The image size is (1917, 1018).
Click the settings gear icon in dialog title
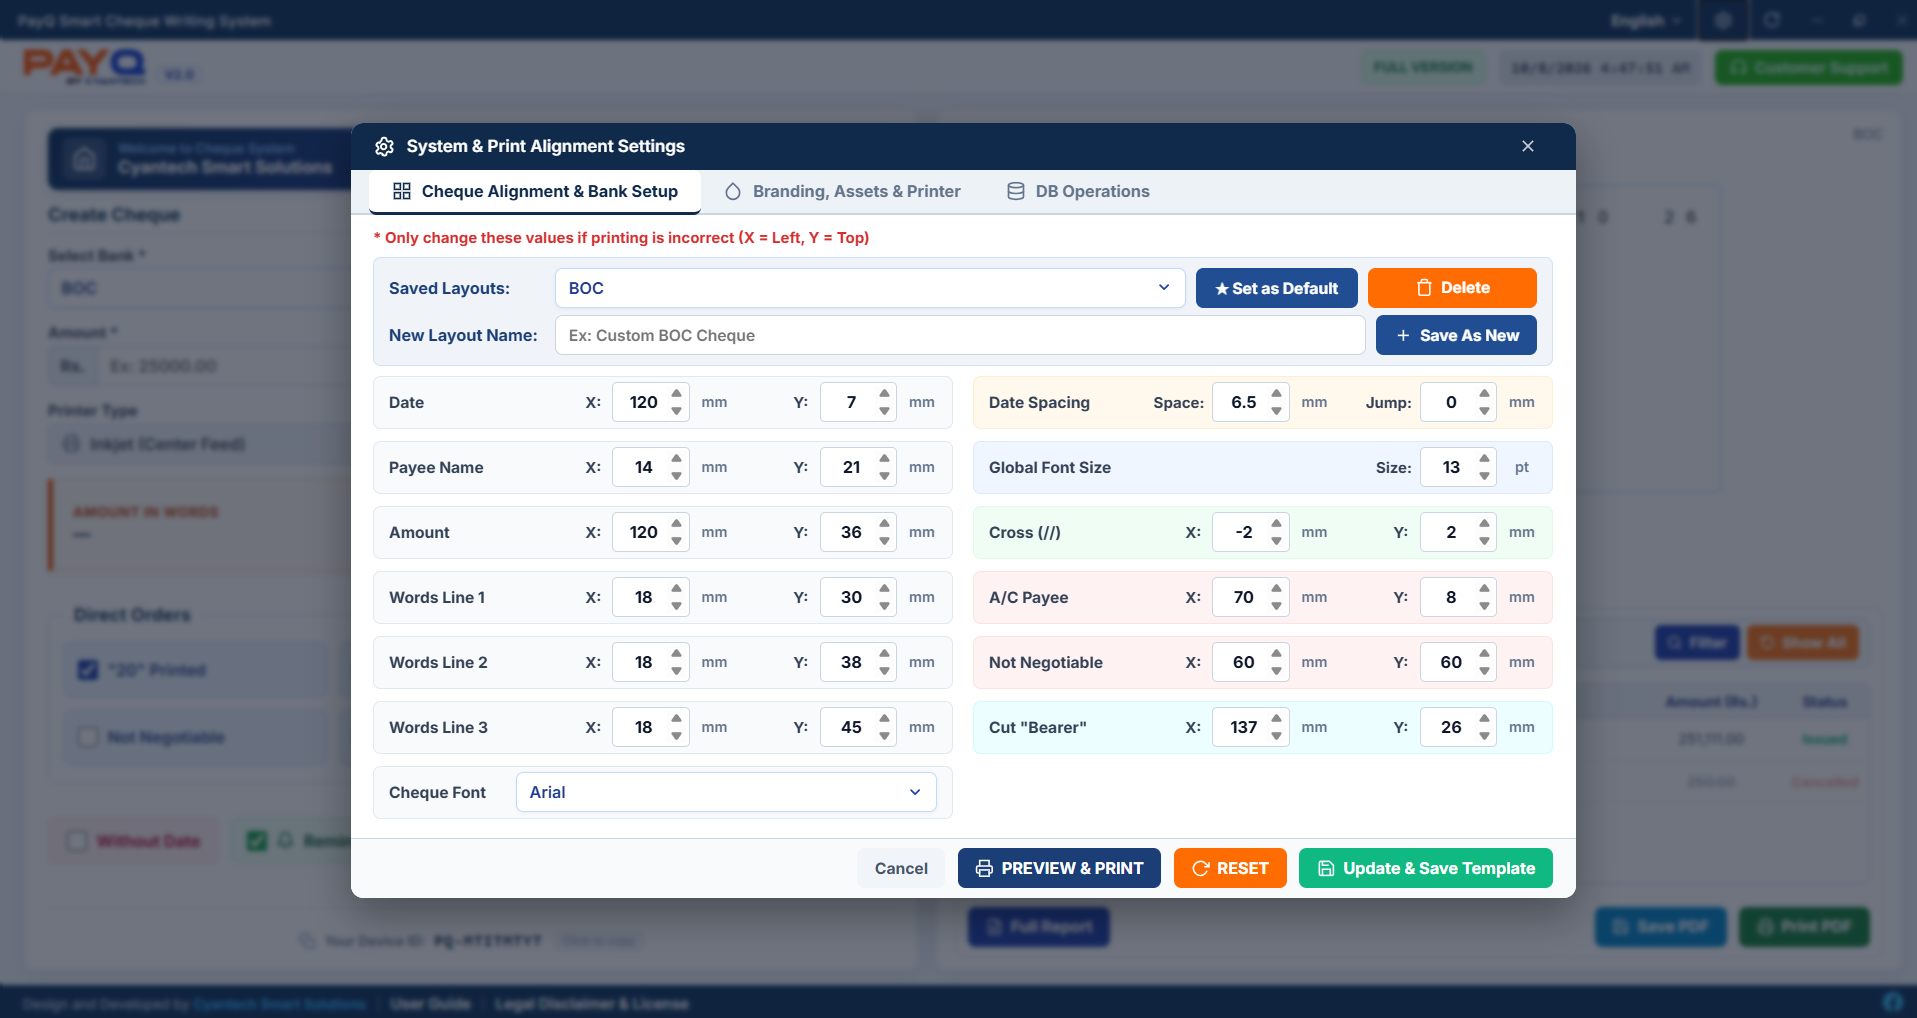(384, 147)
